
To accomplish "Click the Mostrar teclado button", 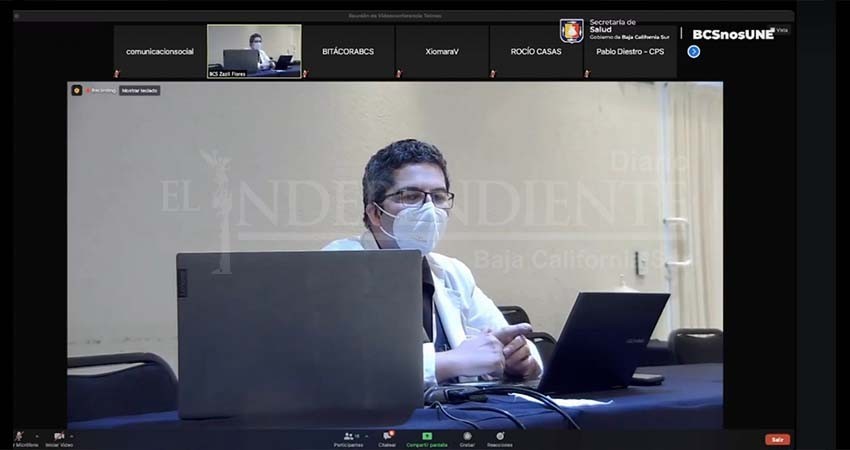I will tap(140, 90).
